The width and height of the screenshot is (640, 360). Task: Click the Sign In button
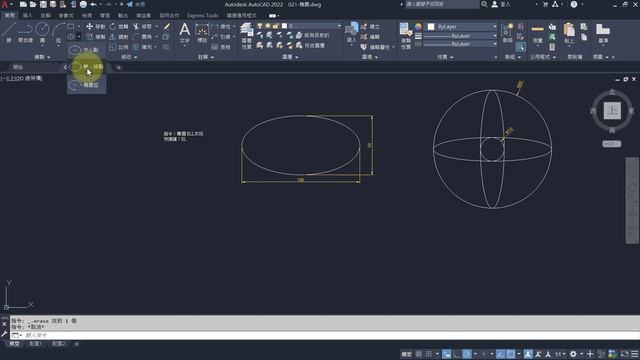501,4
